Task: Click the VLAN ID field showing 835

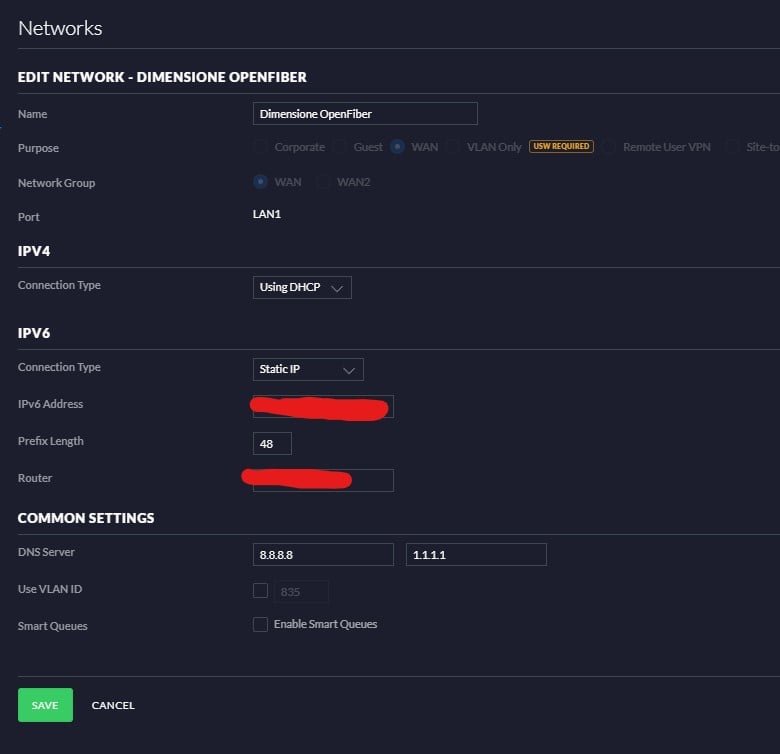Action: pyautogui.click(x=301, y=592)
